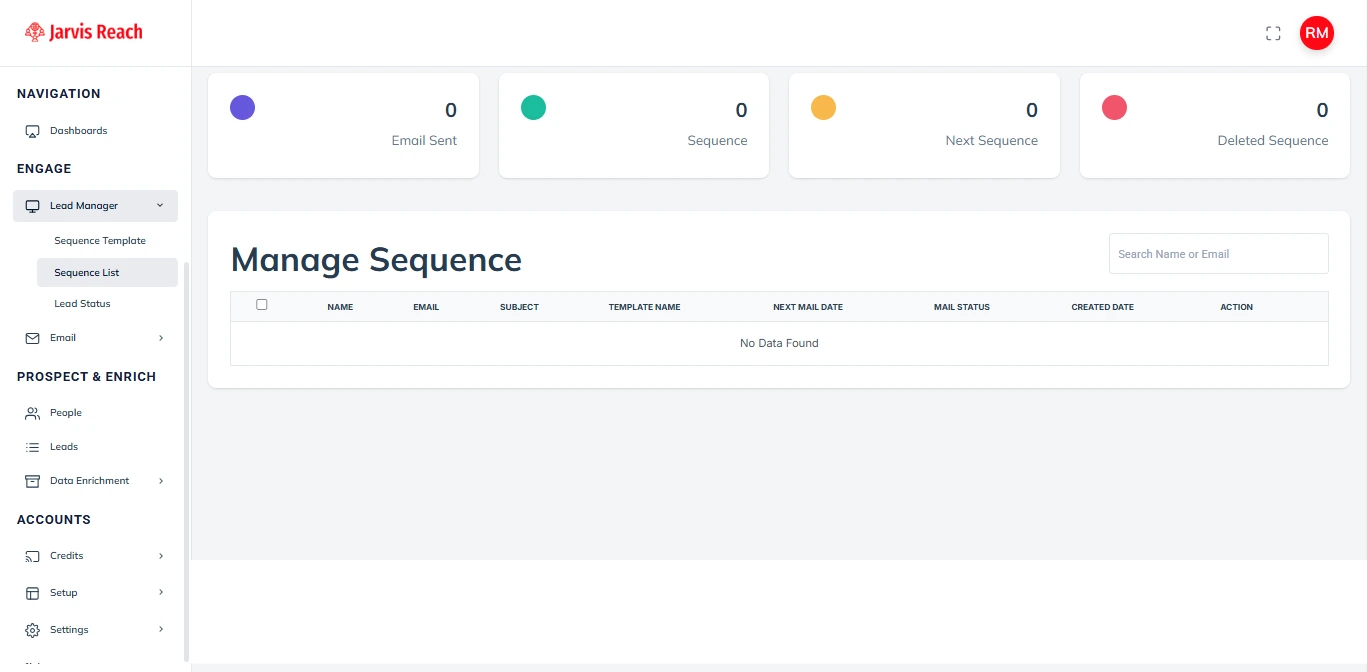Go to the Leads page
Image resolution: width=1367 pixels, height=672 pixels.
coord(64,447)
